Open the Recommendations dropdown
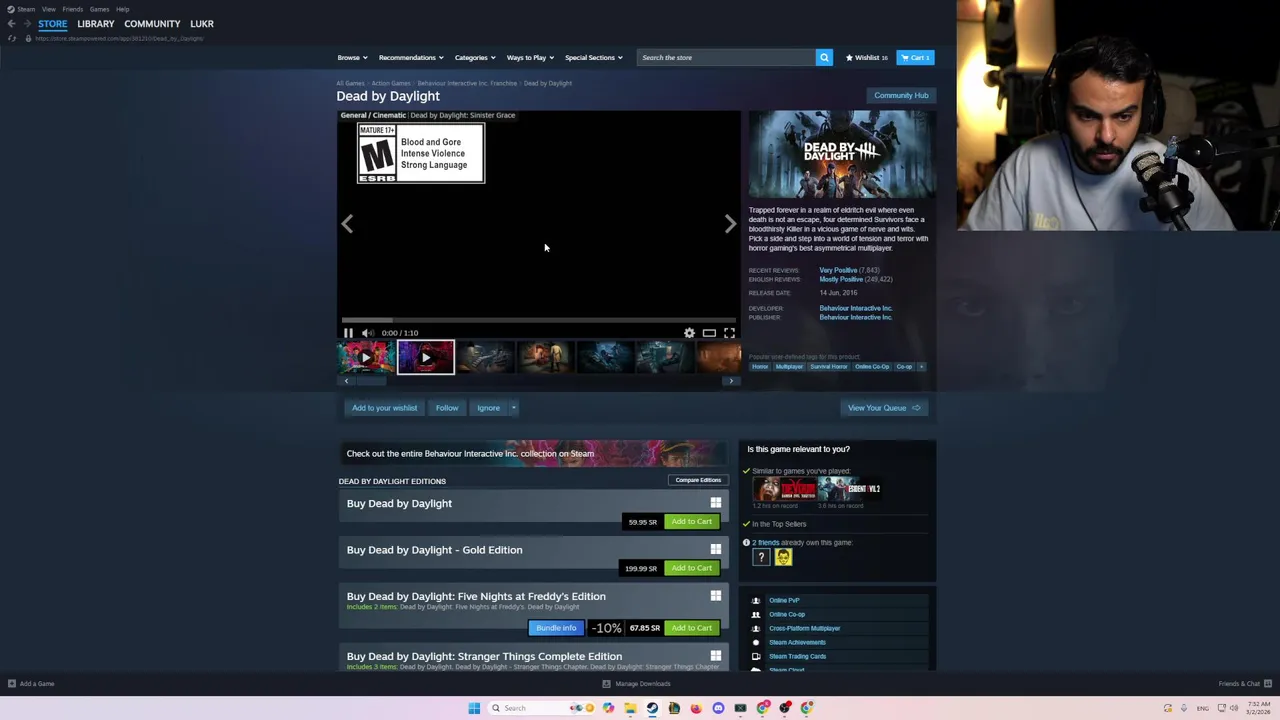The image size is (1280, 720). 410,57
